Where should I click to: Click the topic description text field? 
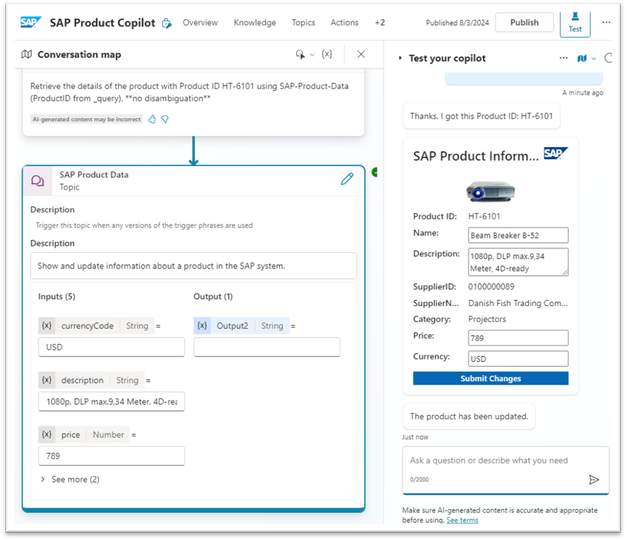(x=194, y=266)
